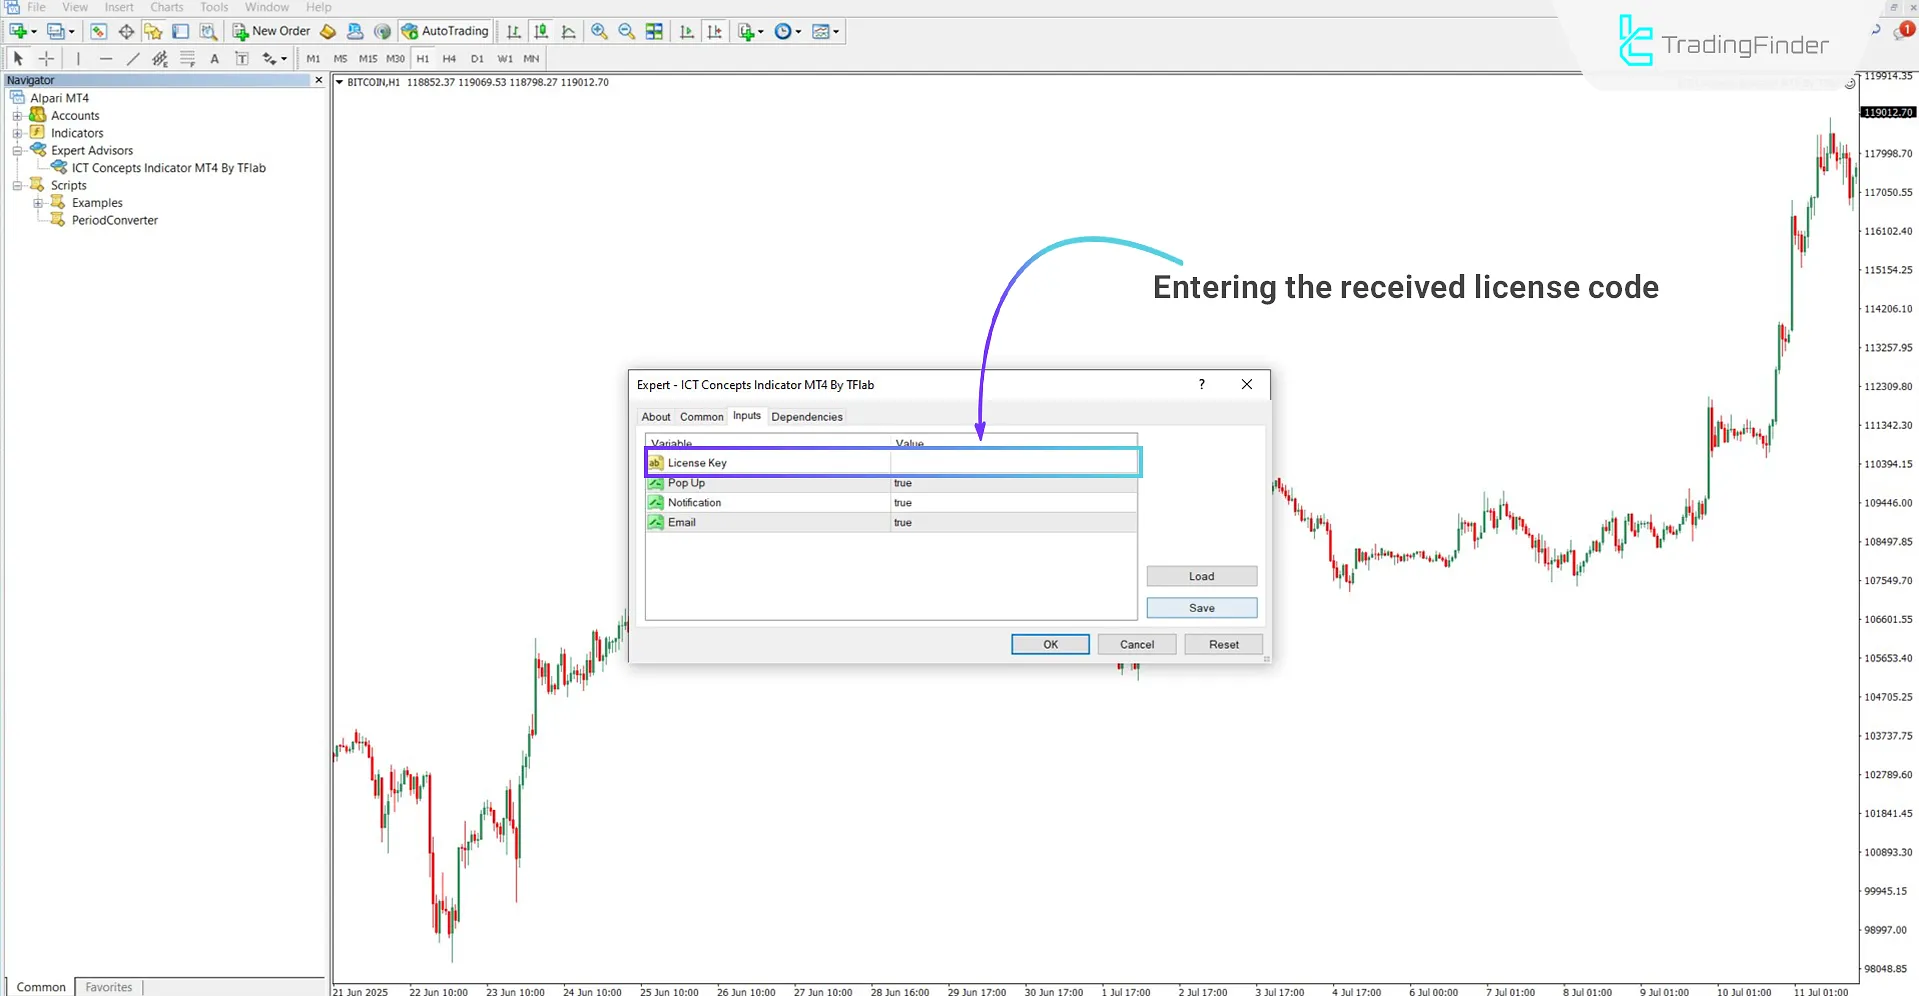Select the Crosshair tool

(x=46, y=58)
